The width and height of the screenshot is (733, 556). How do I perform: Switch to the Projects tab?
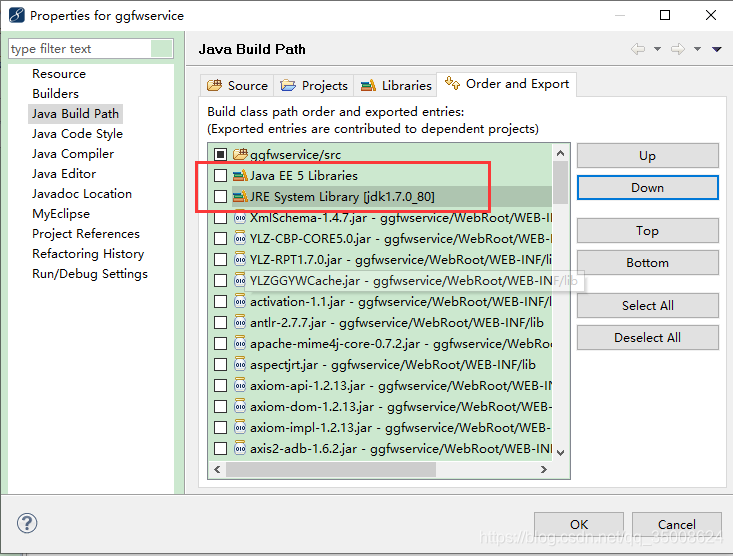pyautogui.click(x=314, y=86)
